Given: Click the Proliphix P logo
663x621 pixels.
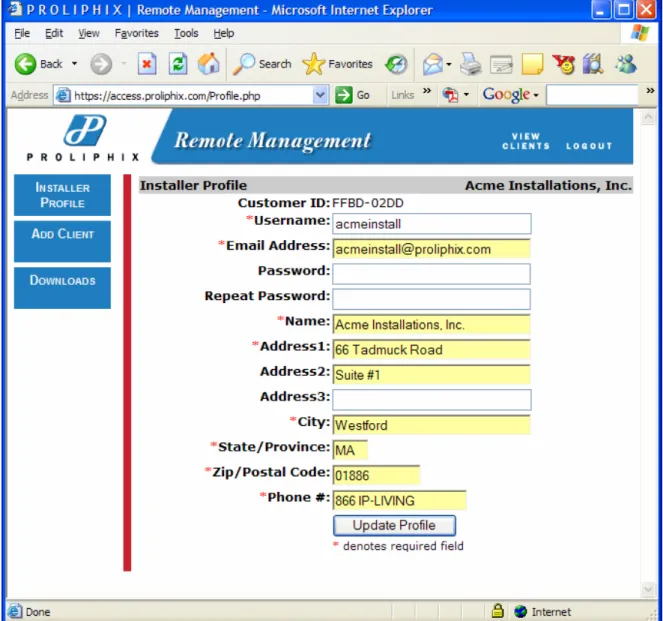Looking at the screenshot, I should (85, 130).
